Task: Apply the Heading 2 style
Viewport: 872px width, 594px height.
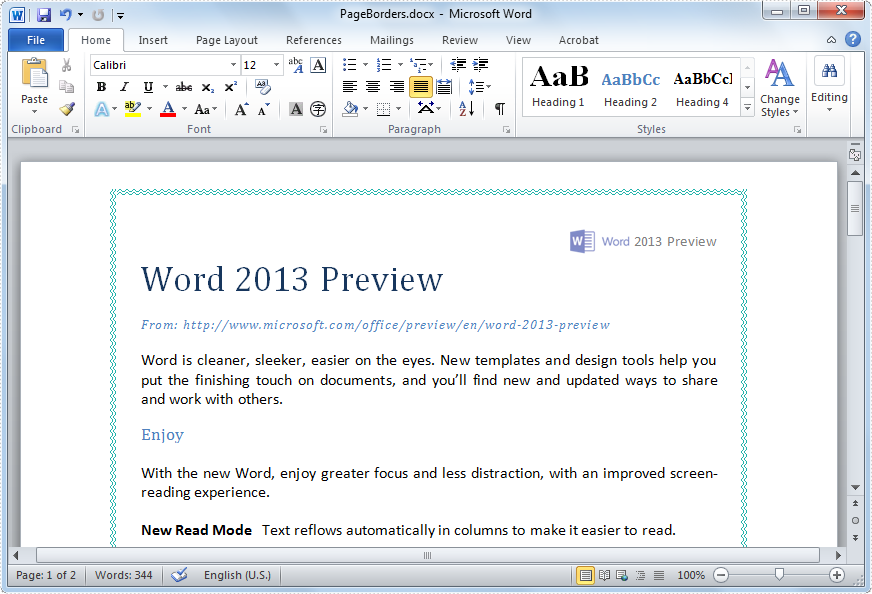Action: 630,86
